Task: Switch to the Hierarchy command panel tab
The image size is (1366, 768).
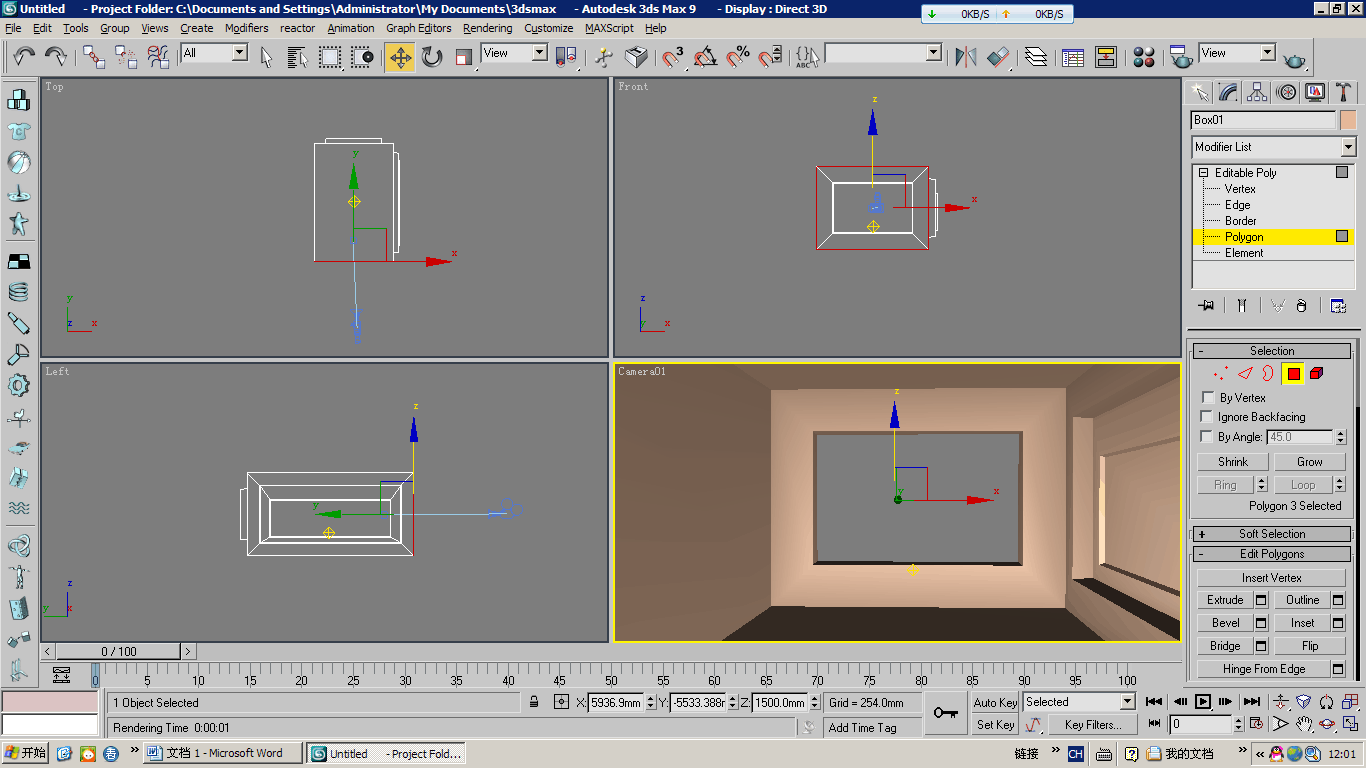Action: (1257, 92)
